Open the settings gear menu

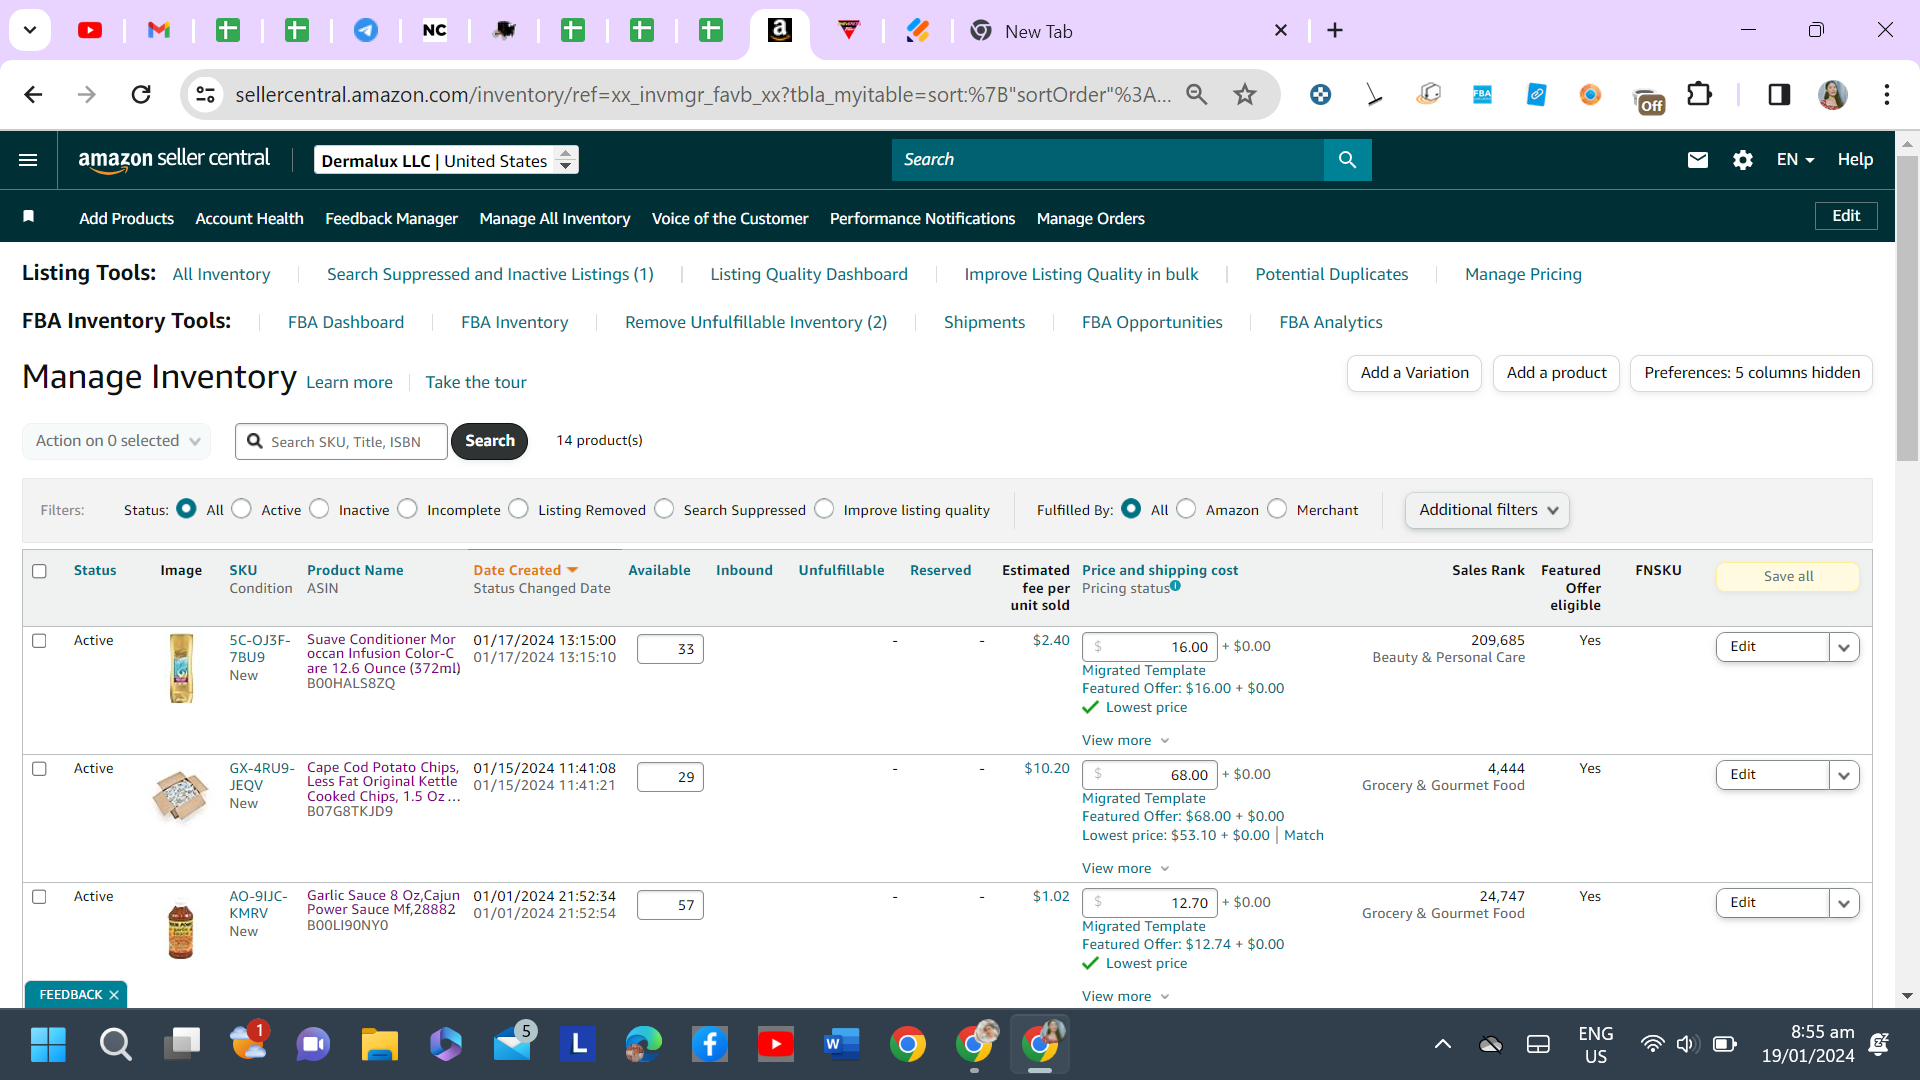coord(1743,160)
